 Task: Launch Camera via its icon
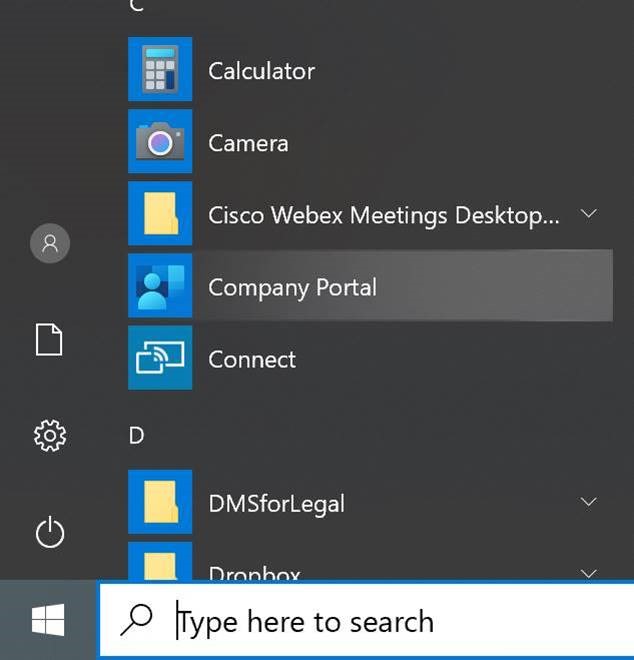click(x=160, y=141)
